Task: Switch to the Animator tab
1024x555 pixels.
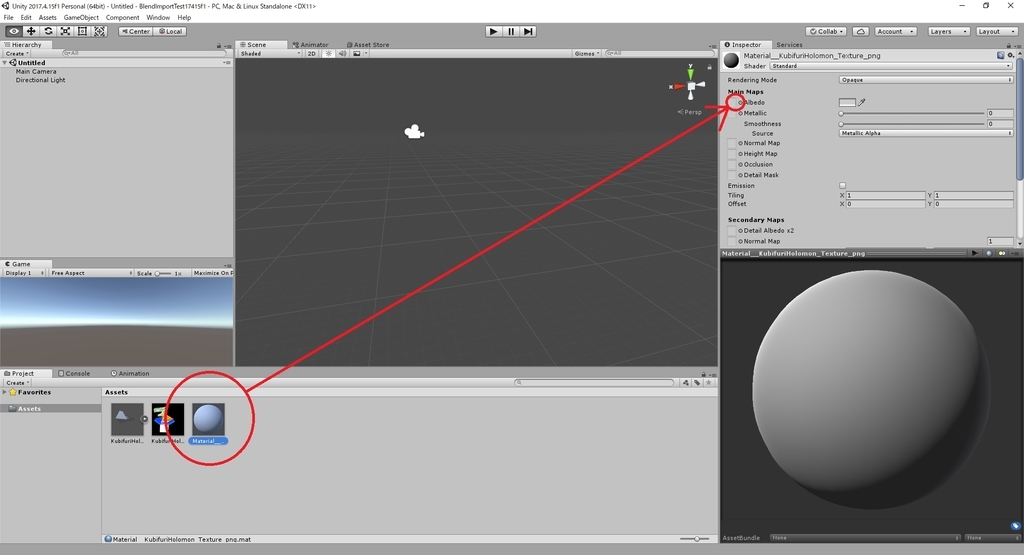Action: tap(311, 45)
